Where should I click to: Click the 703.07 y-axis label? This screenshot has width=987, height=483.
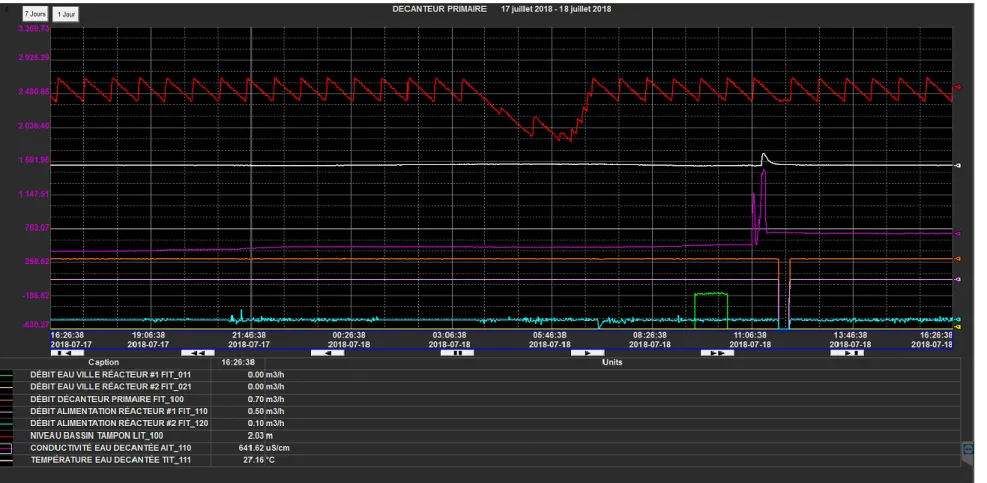click(x=37, y=227)
